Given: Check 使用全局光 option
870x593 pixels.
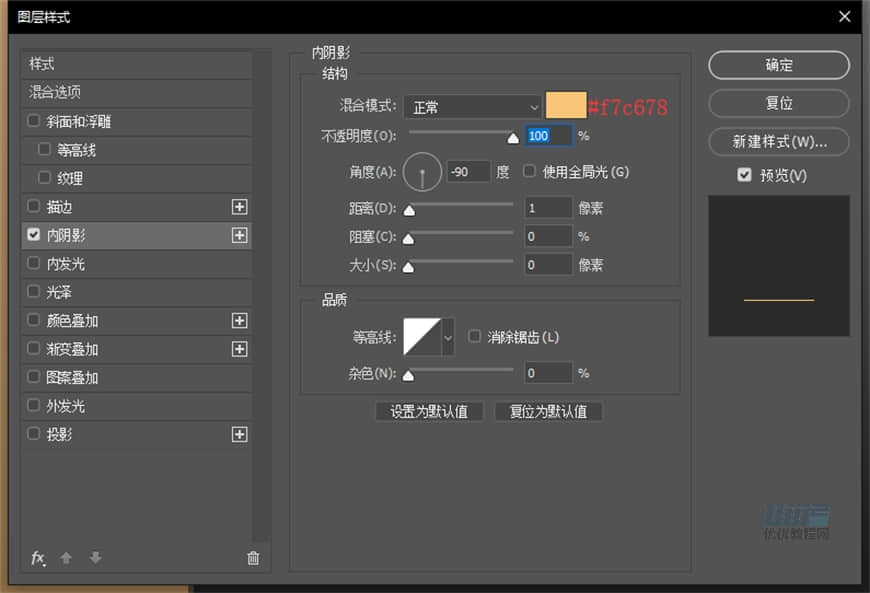Looking at the screenshot, I should pyautogui.click(x=528, y=171).
